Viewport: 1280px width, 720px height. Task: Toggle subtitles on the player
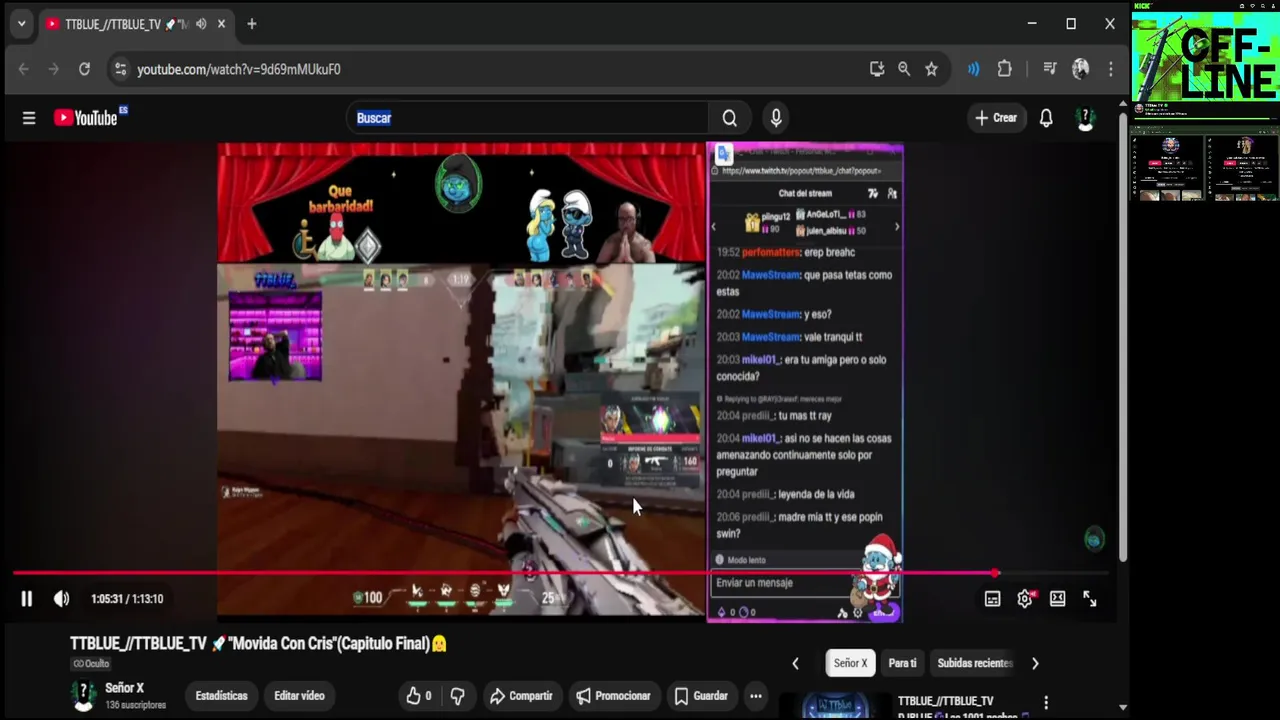coord(992,599)
